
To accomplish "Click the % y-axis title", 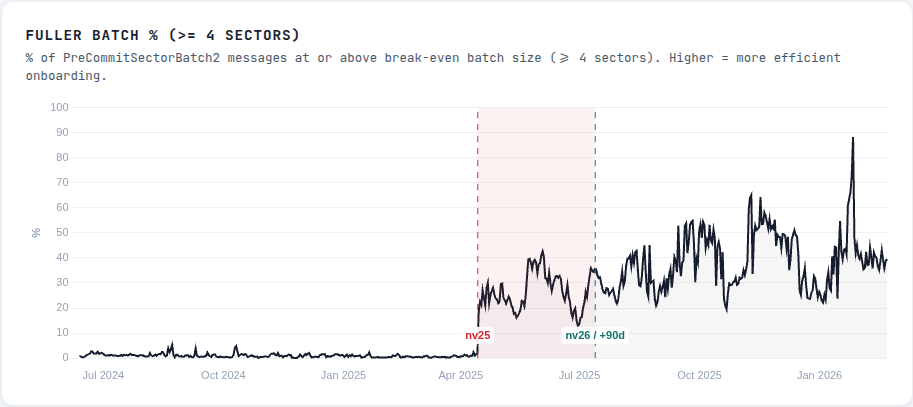I will pos(36,232).
